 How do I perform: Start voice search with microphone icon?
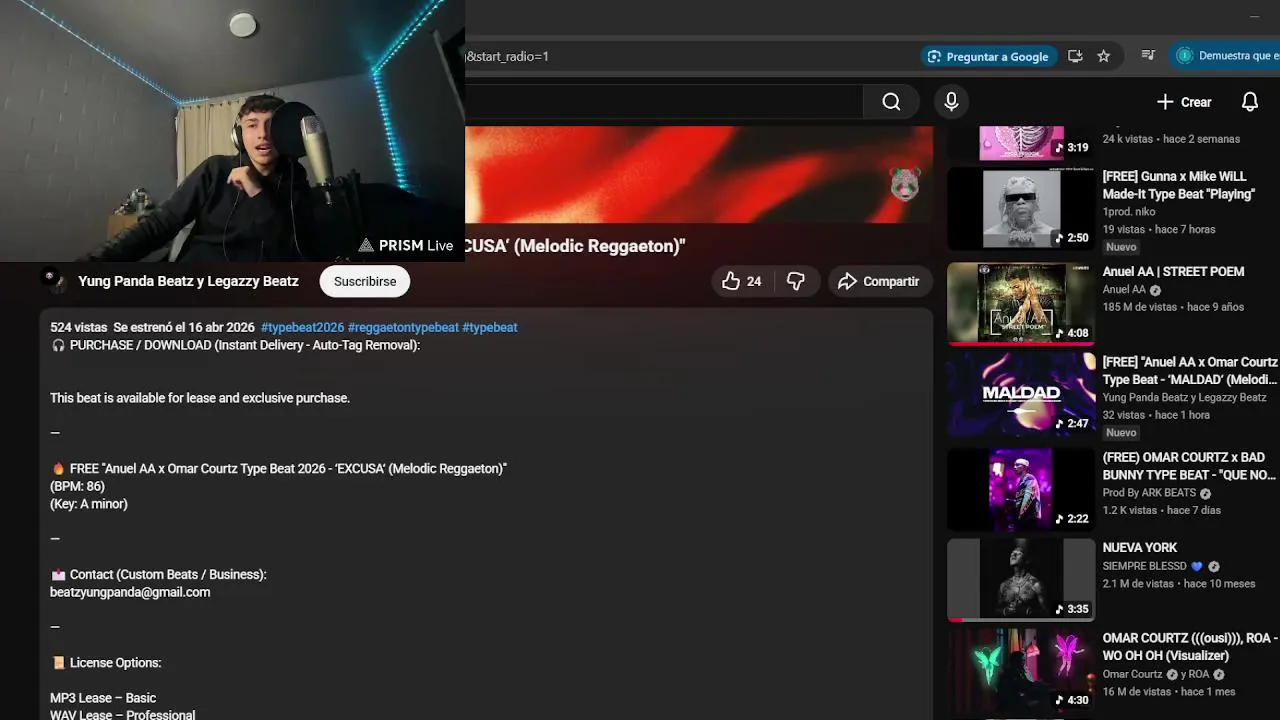coord(951,101)
